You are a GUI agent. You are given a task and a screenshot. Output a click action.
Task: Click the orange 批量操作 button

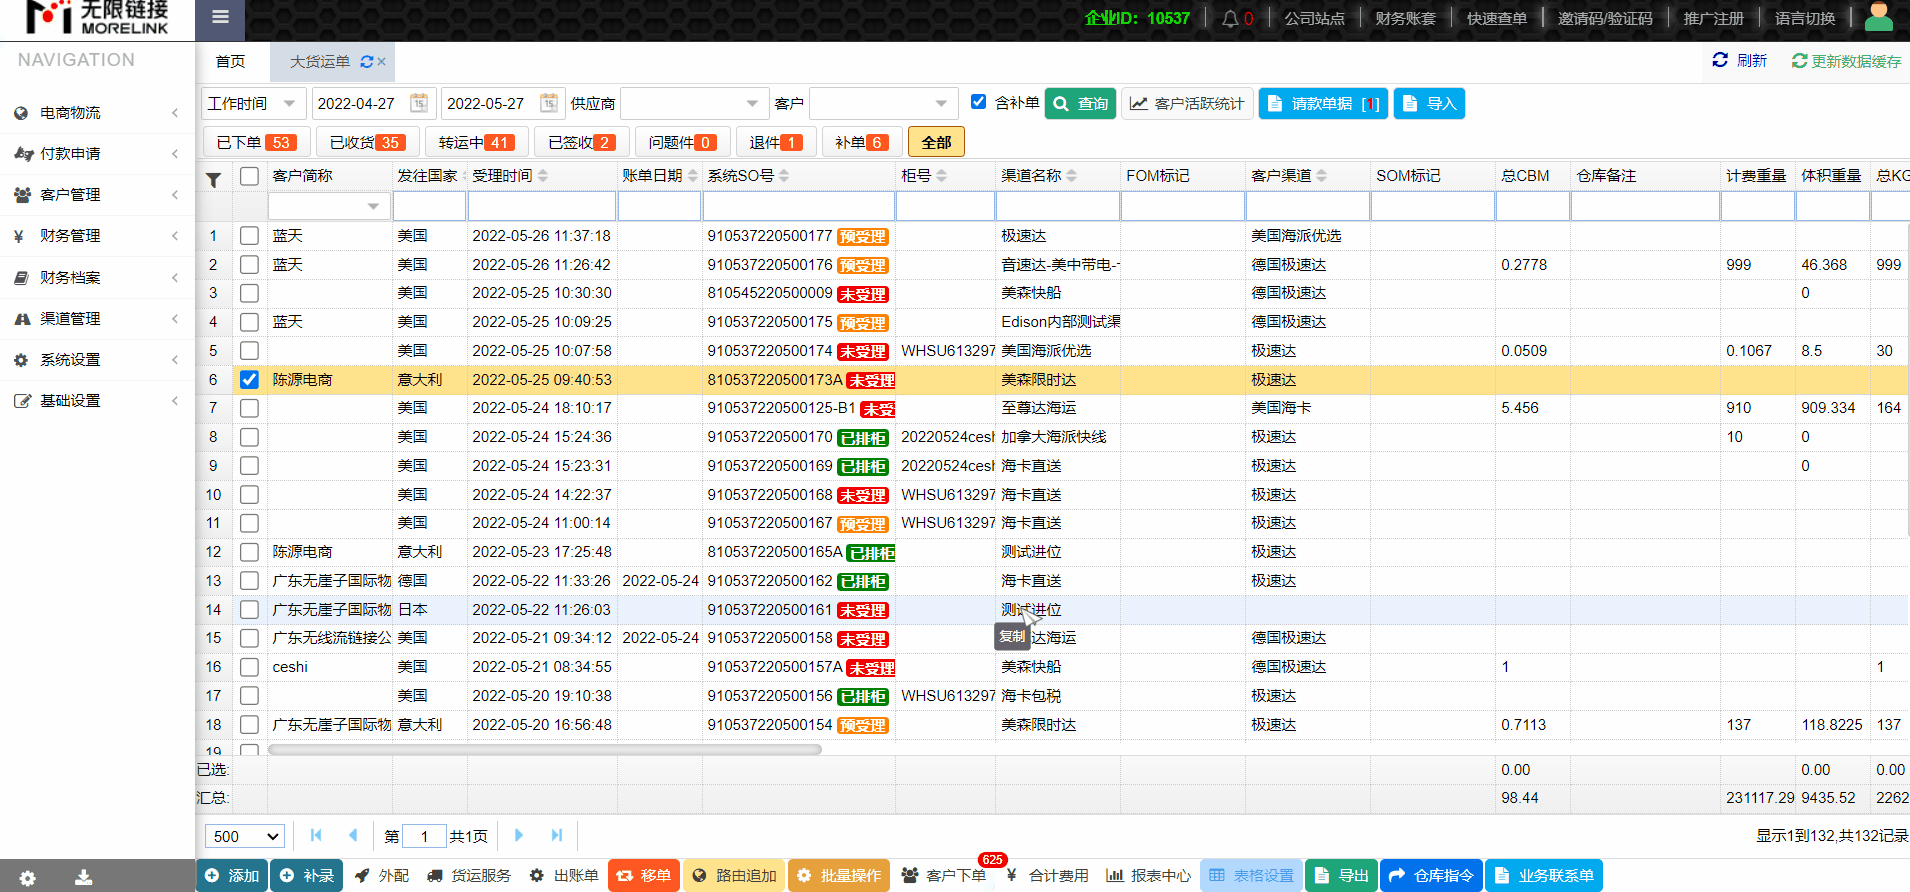click(x=840, y=875)
